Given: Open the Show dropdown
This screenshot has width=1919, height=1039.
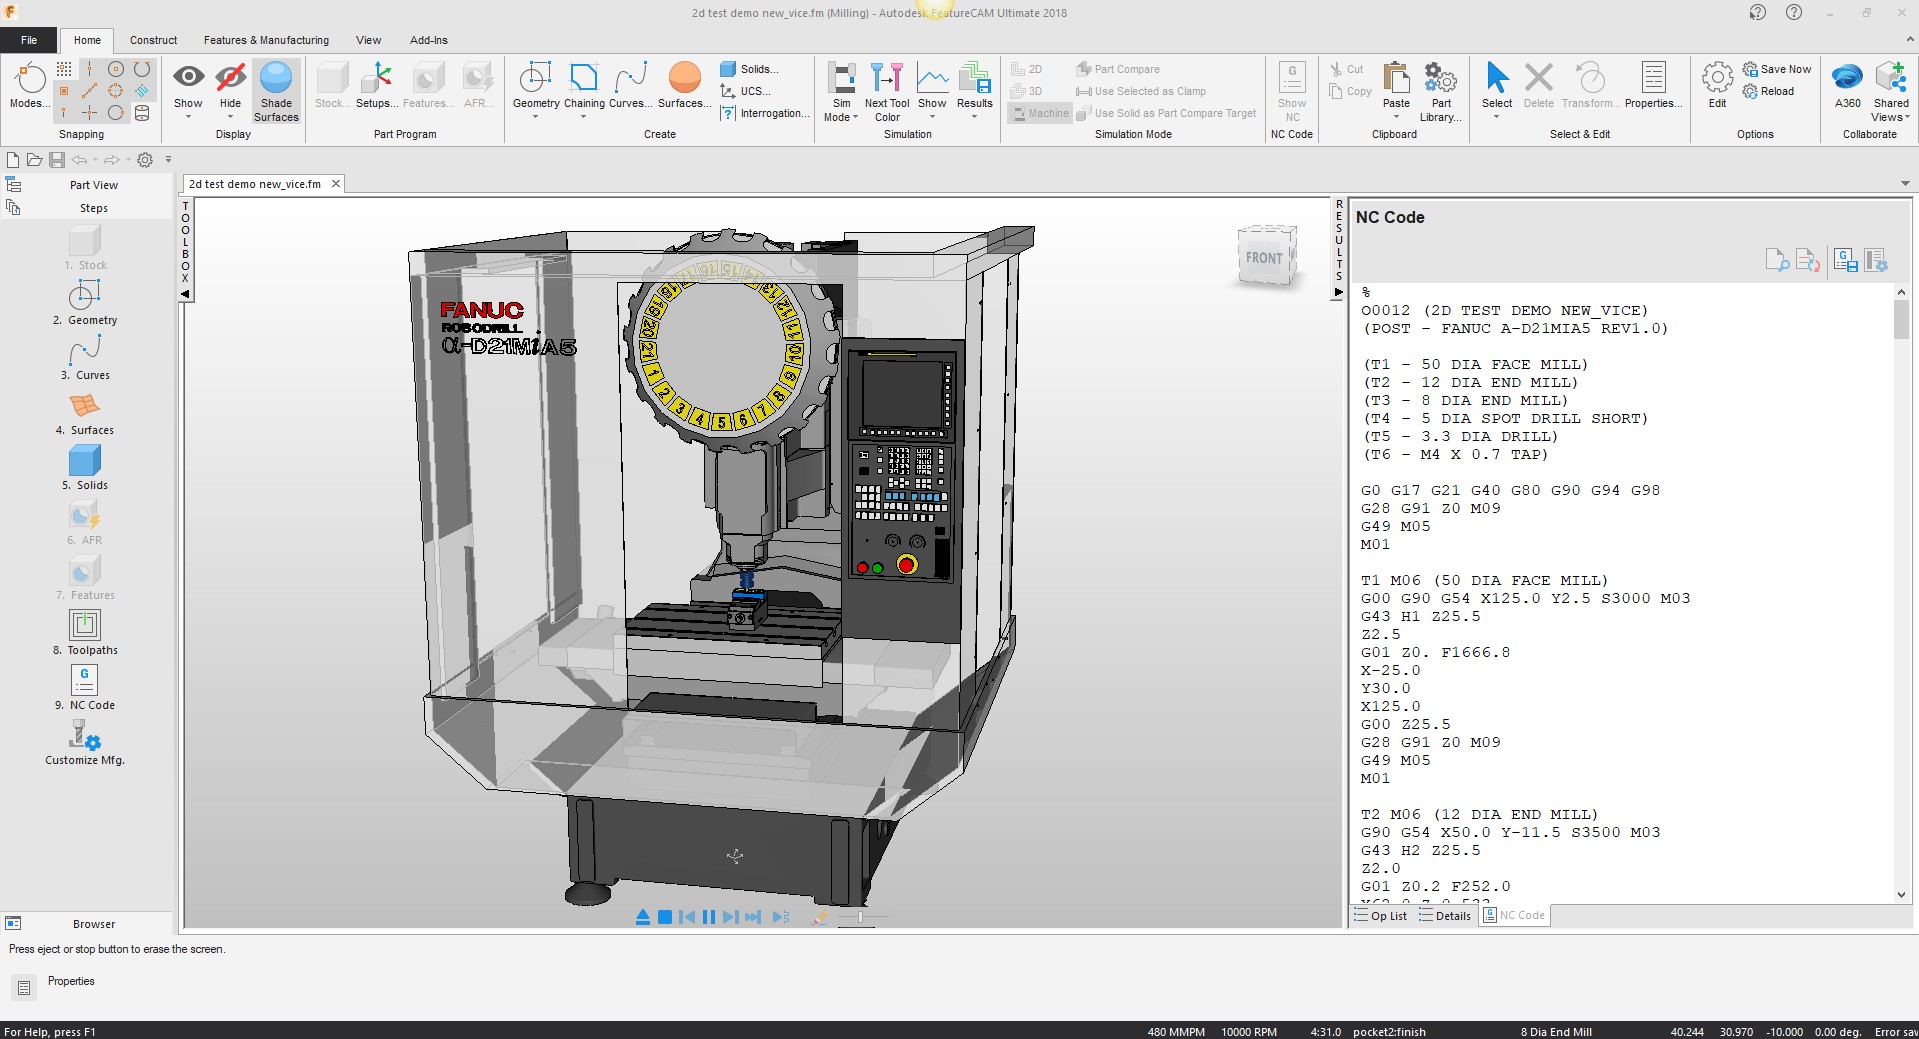Looking at the screenshot, I should pyautogui.click(x=188, y=91).
